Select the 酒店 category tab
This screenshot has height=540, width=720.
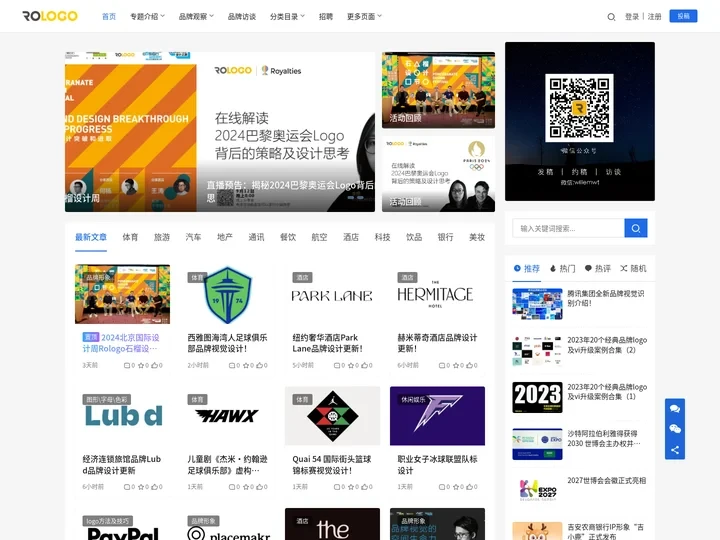click(x=351, y=237)
